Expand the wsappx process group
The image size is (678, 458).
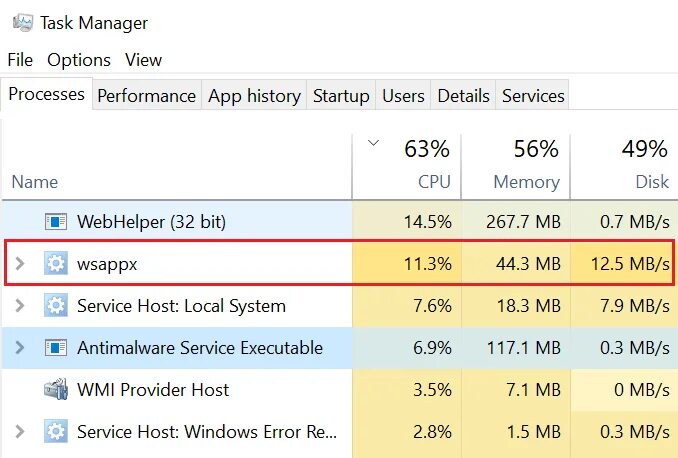19,264
